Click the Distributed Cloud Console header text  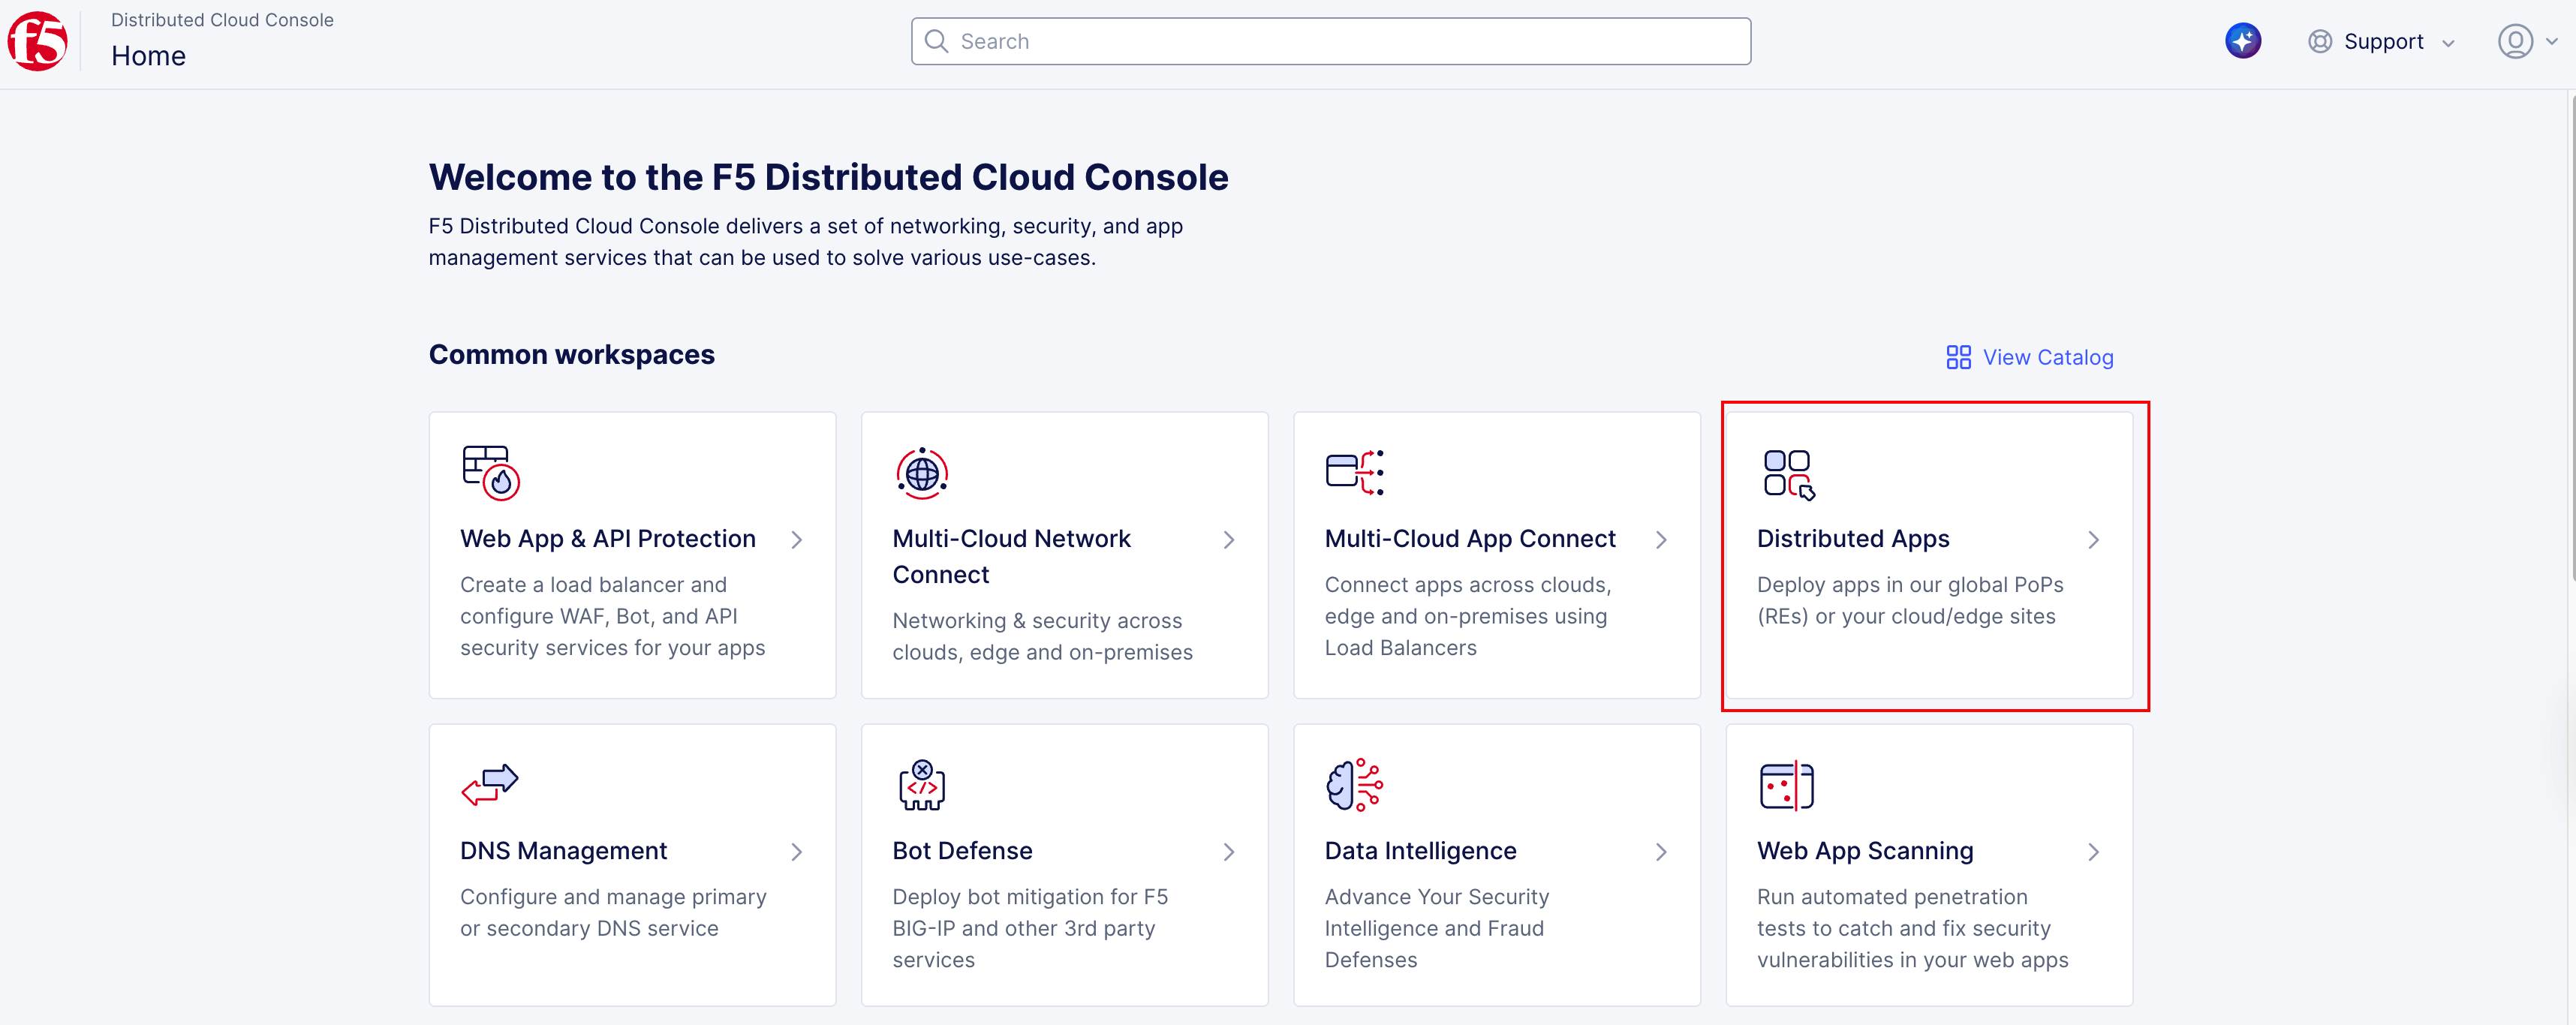coord(222,20)
